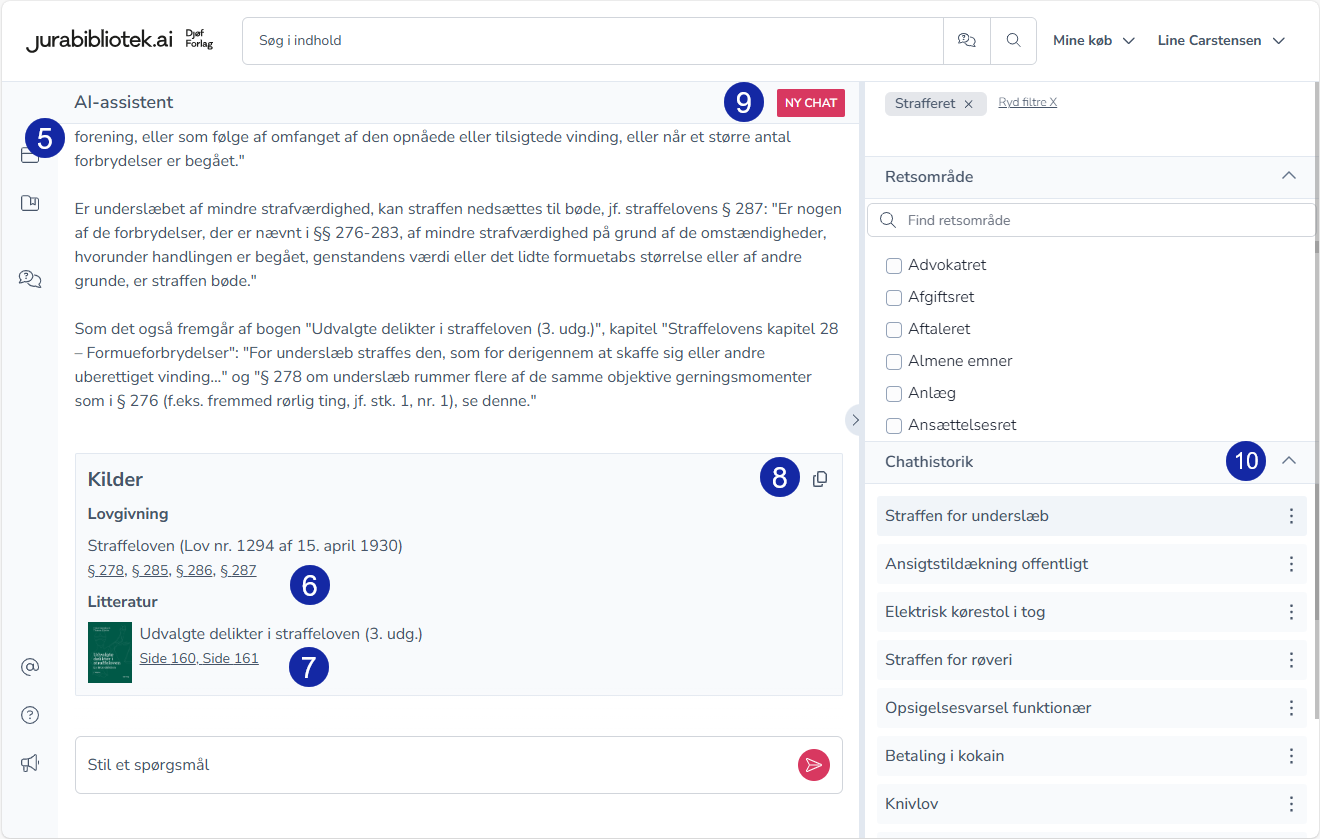Collapse the Chathistorik section

[x=1289, y=461]
